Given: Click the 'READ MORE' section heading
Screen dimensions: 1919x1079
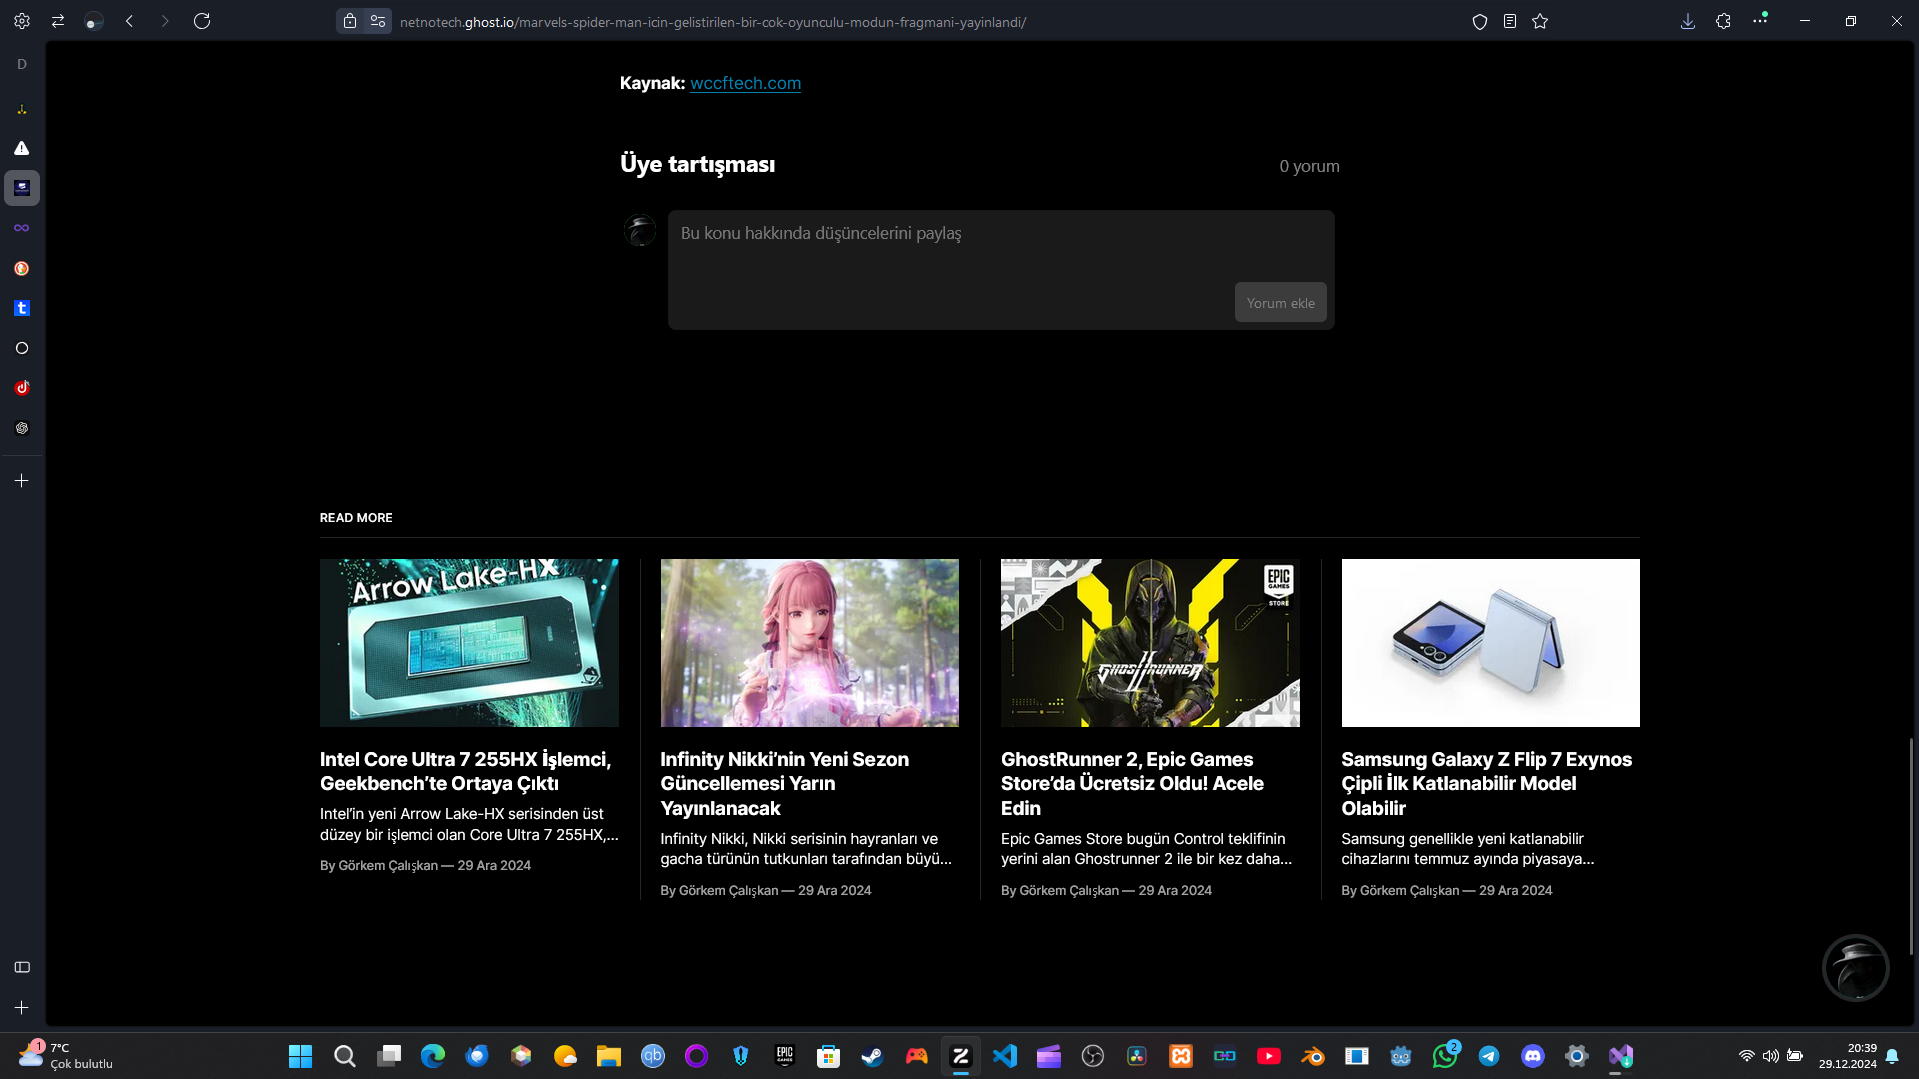Looking at the screenshot, I should pyautogui.click(x=356, y=518).
